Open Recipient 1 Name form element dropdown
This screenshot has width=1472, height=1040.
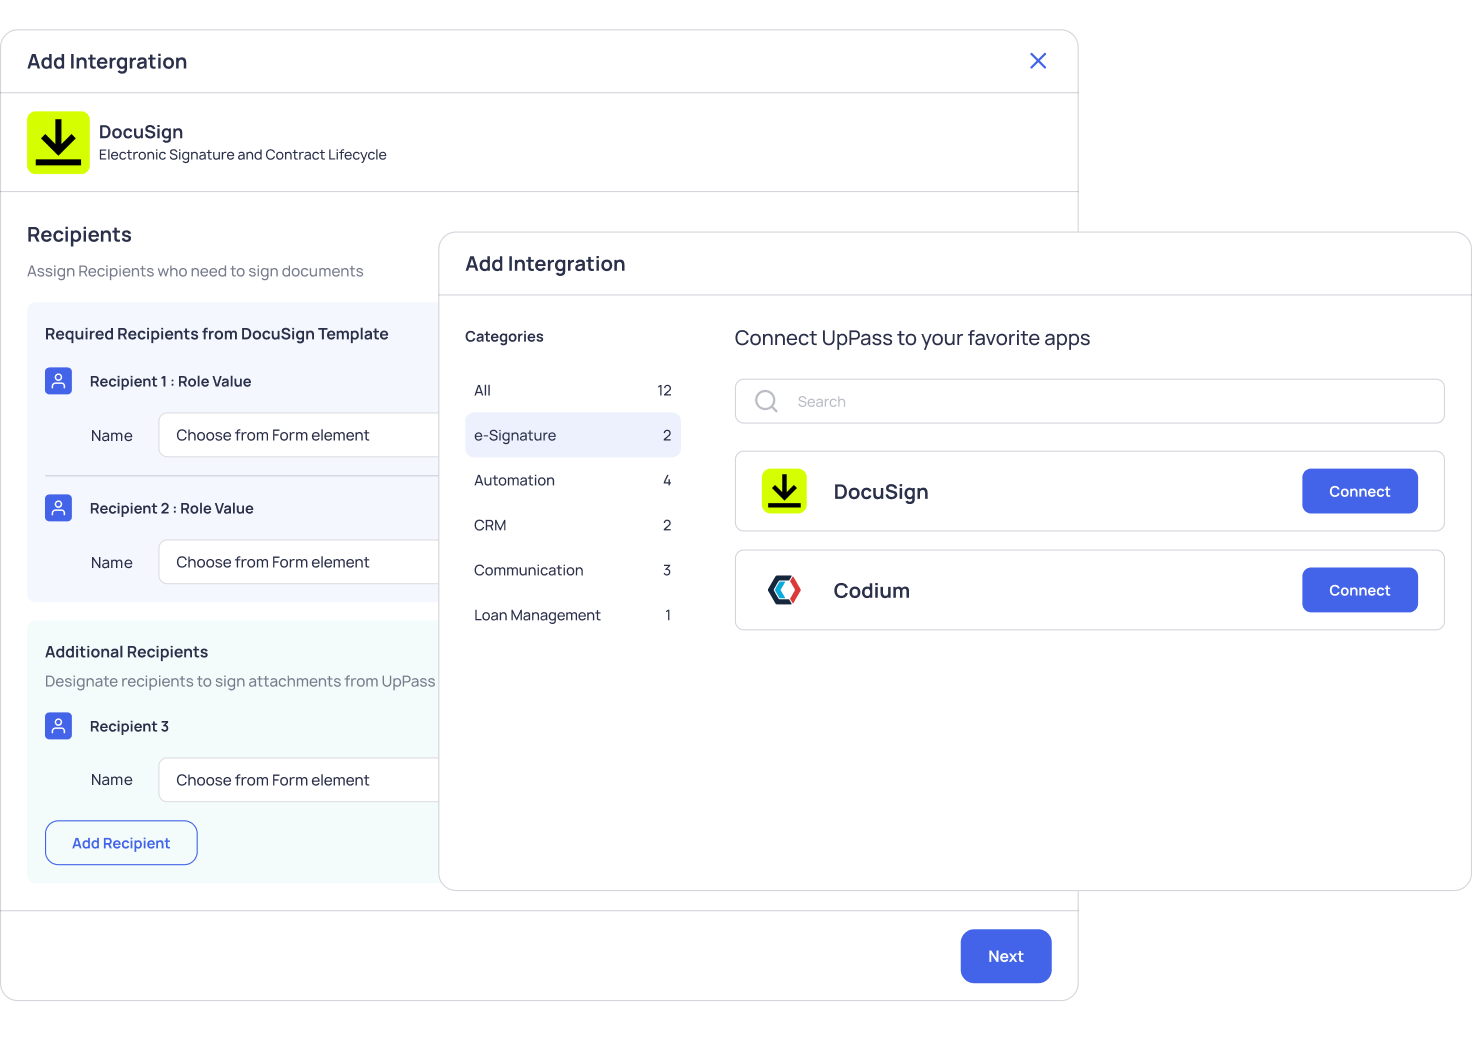click(x=298, y=435)
